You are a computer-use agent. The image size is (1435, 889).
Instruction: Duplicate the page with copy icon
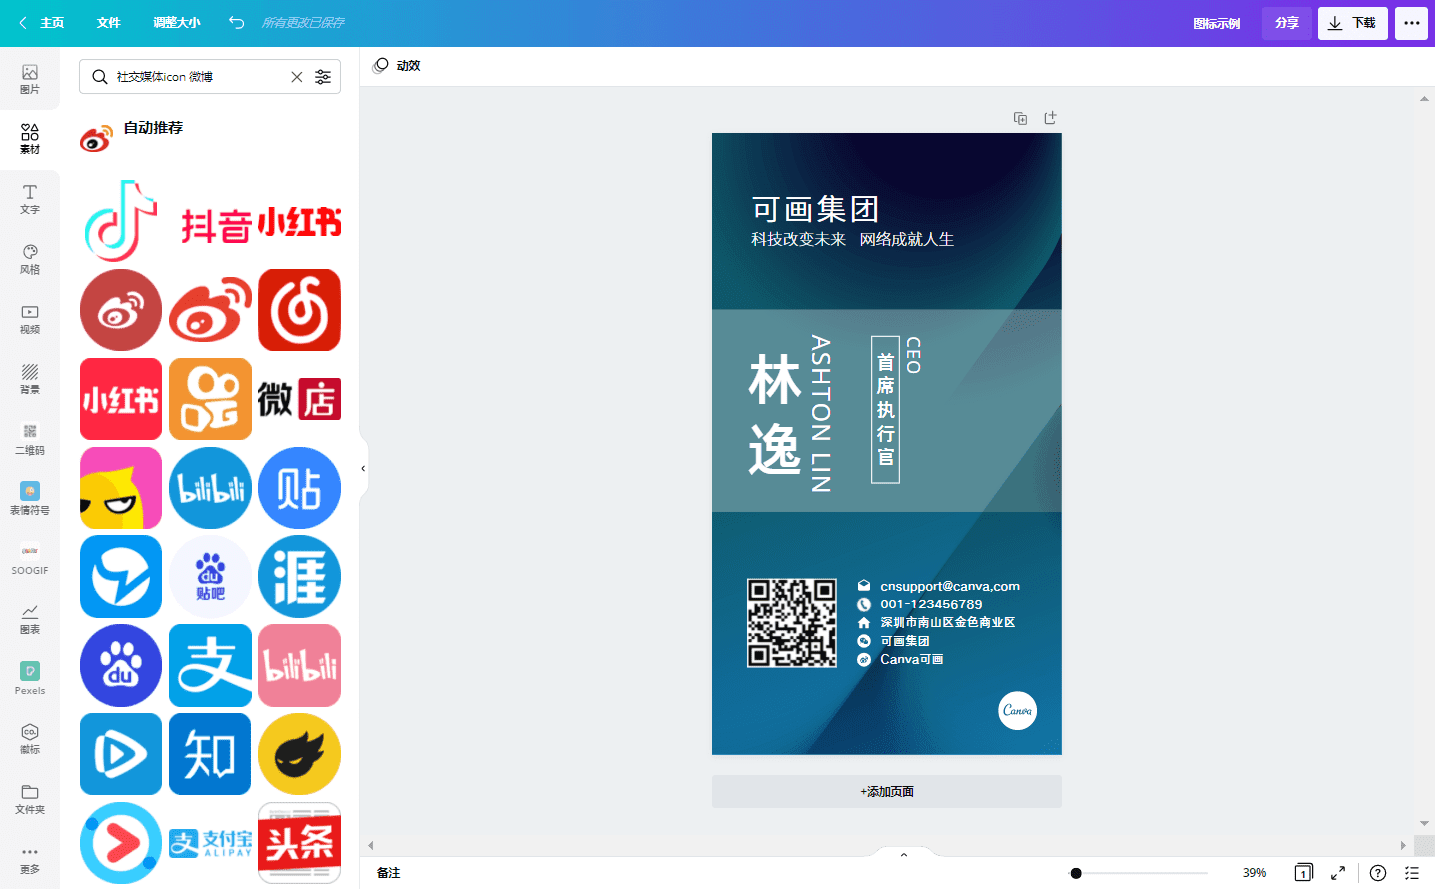pyautogui.click(x=1020, y=118)
